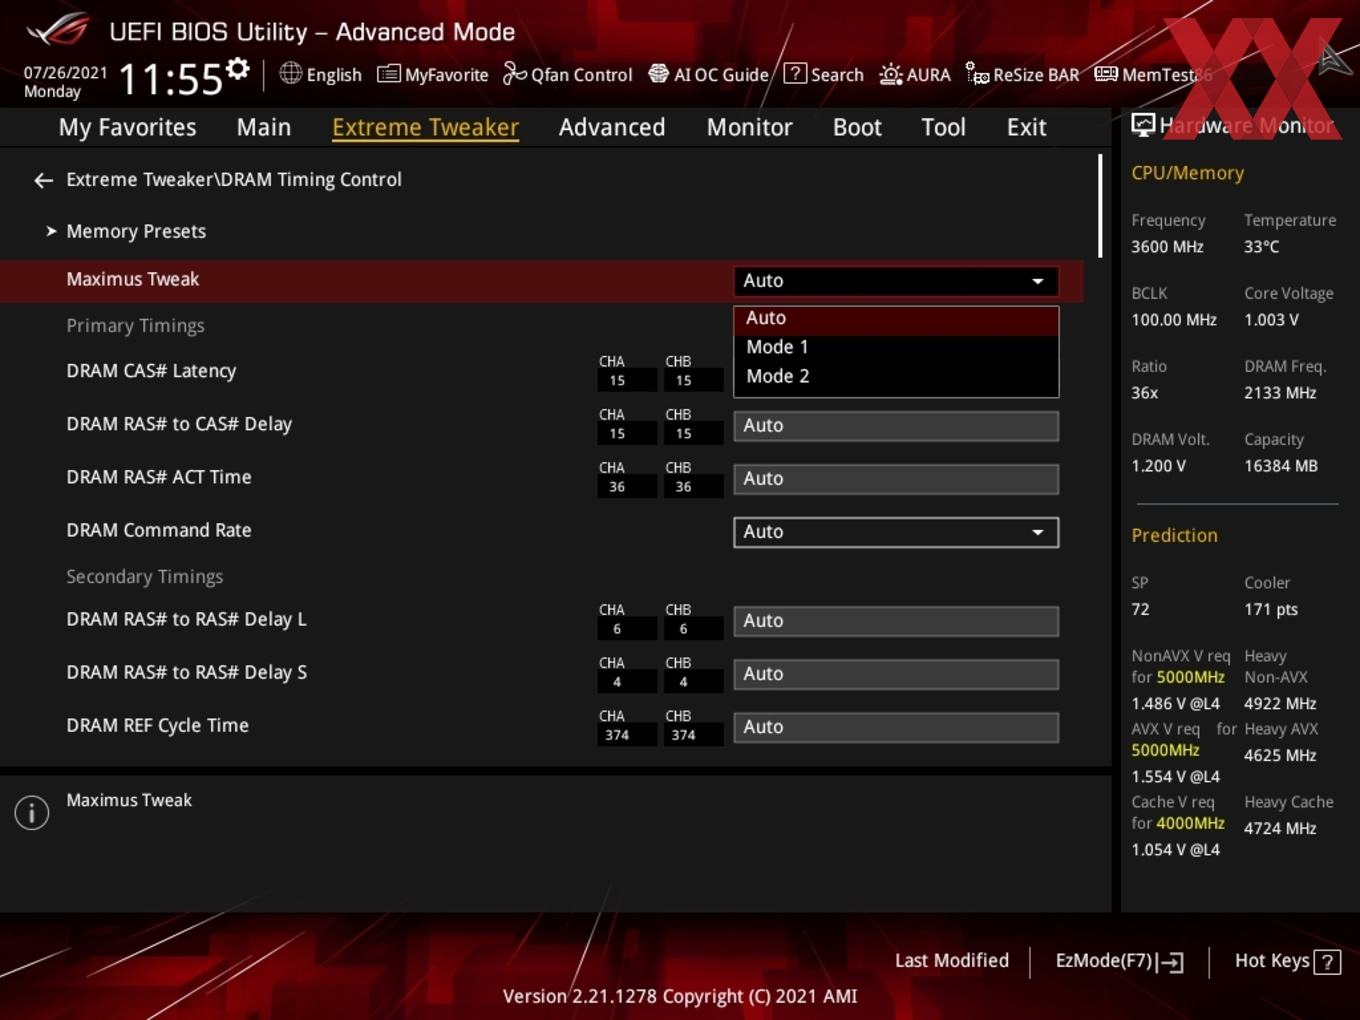Click the DRAM RAS# to CAS# Delay field

896,426
